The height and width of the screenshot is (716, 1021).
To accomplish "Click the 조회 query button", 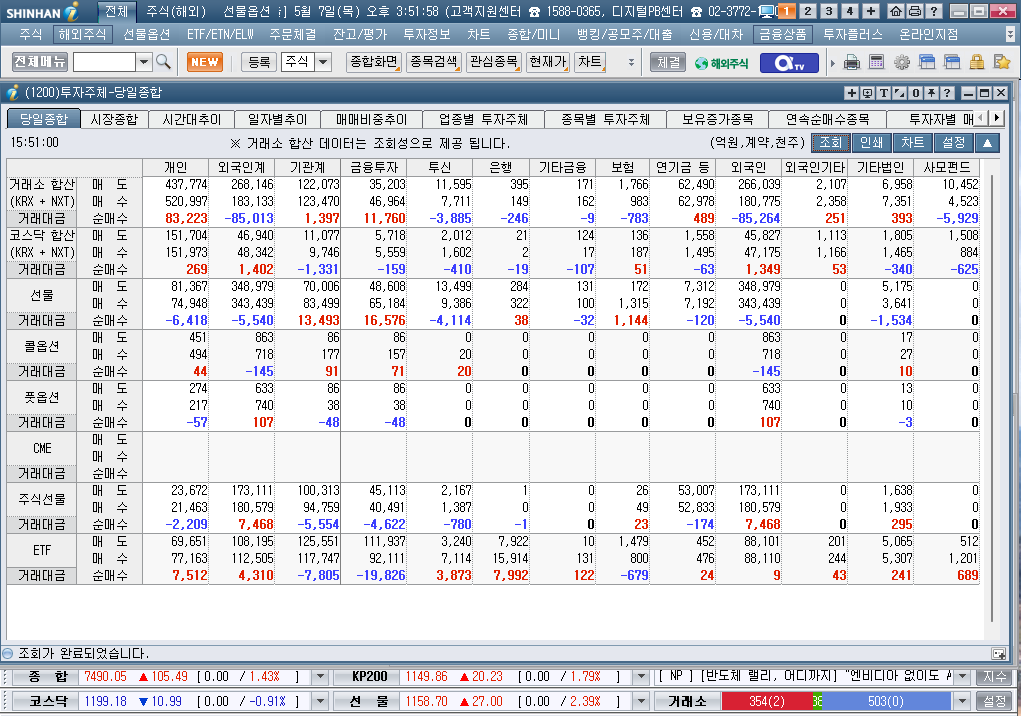I will [830, 143].
